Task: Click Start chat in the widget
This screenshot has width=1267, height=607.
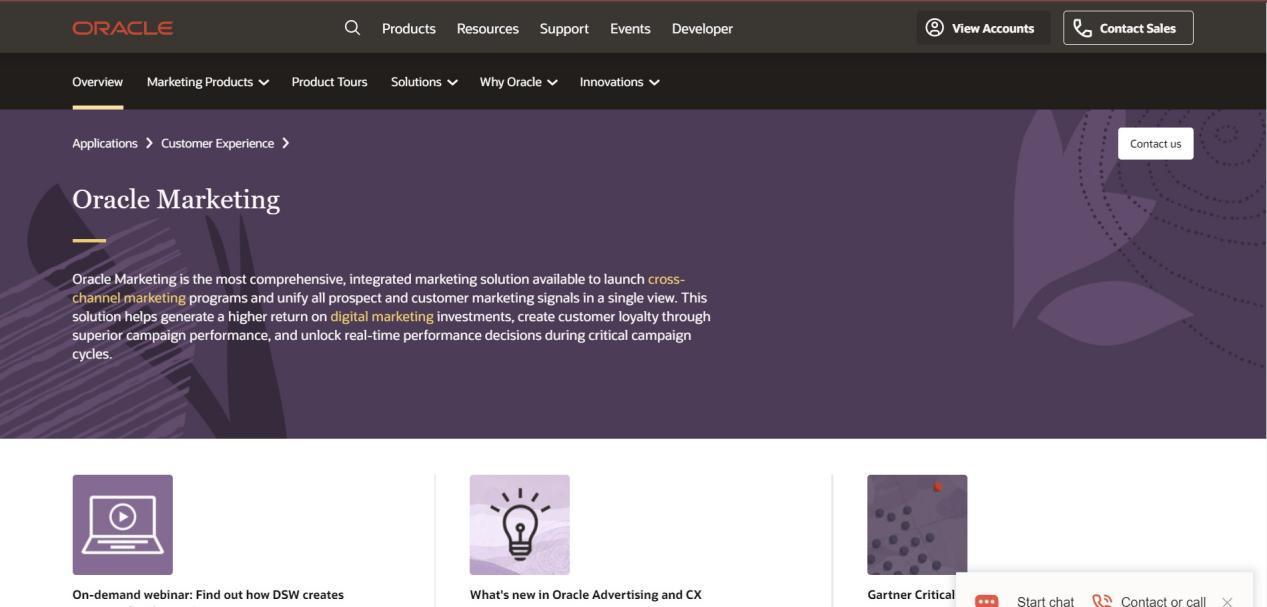Action: pos(1045,601)
